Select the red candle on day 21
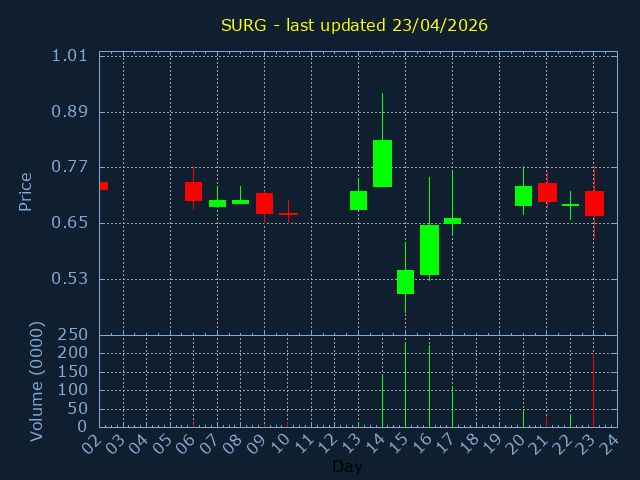This screenshot has height=480, width=640. [x=547, y=192]
